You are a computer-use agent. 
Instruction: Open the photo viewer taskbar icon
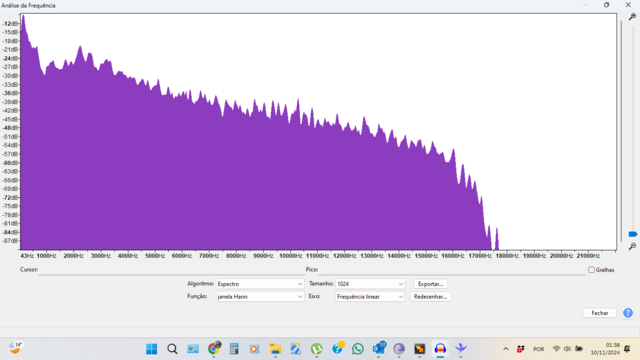click(x=193, y=349)
